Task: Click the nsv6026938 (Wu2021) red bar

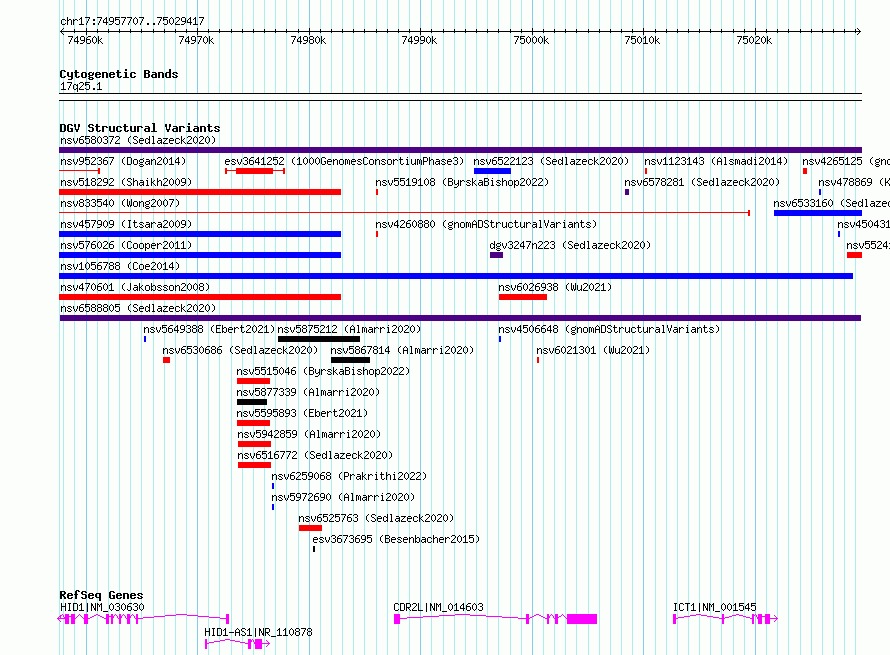Action: click(x=523, y=297)
